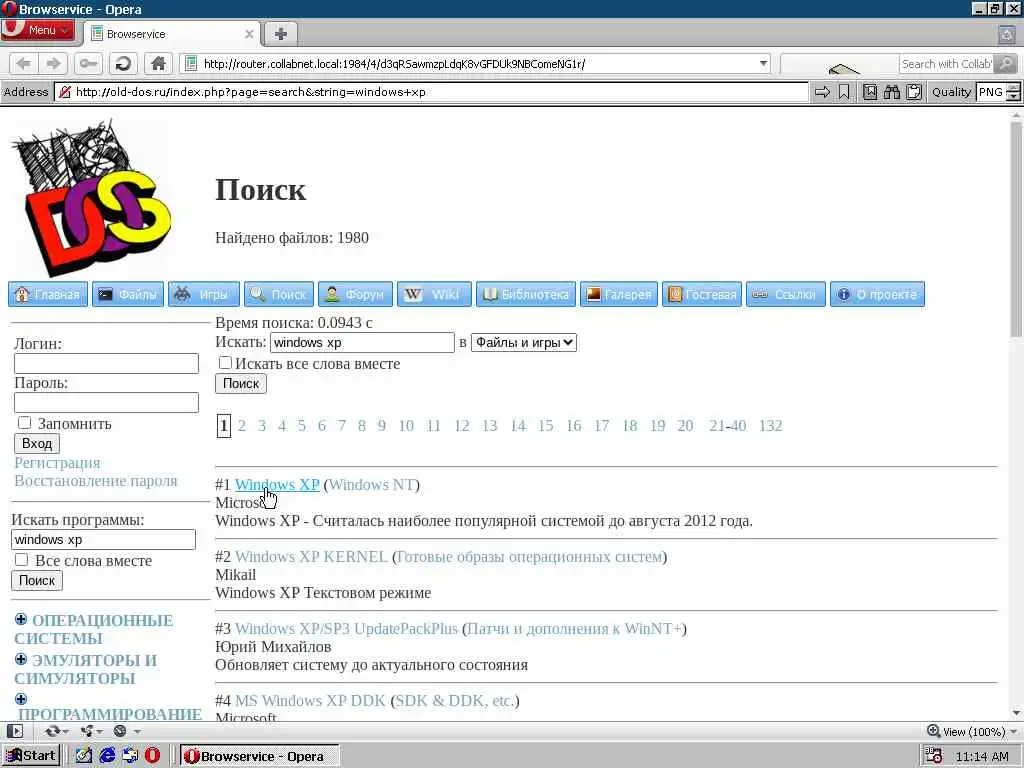Open the Windows NT category link
This screenshot has height=768, width=1024.
pyautogui.click(x=372, y=485)
